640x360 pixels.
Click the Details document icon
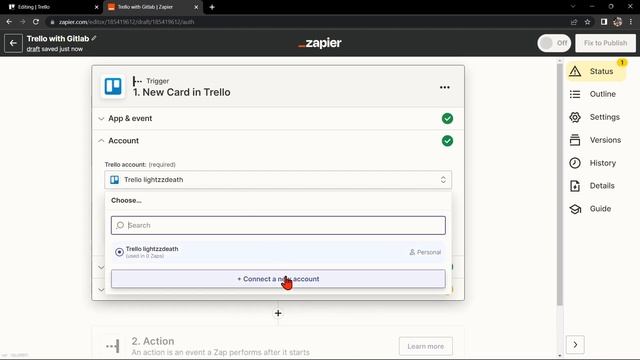pyautogui.click(x=575, y=186)
